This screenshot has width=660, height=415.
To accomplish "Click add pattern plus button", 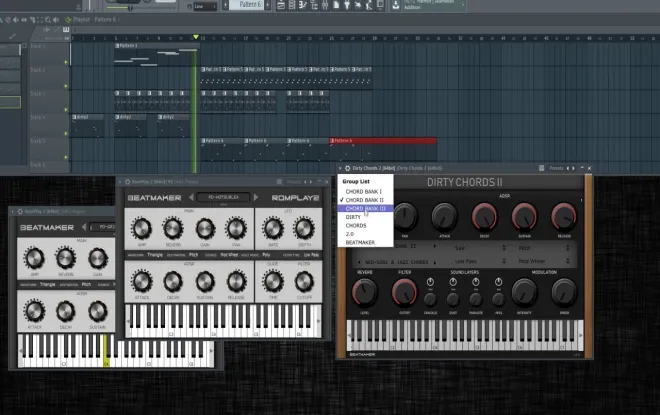I will 268,5.
